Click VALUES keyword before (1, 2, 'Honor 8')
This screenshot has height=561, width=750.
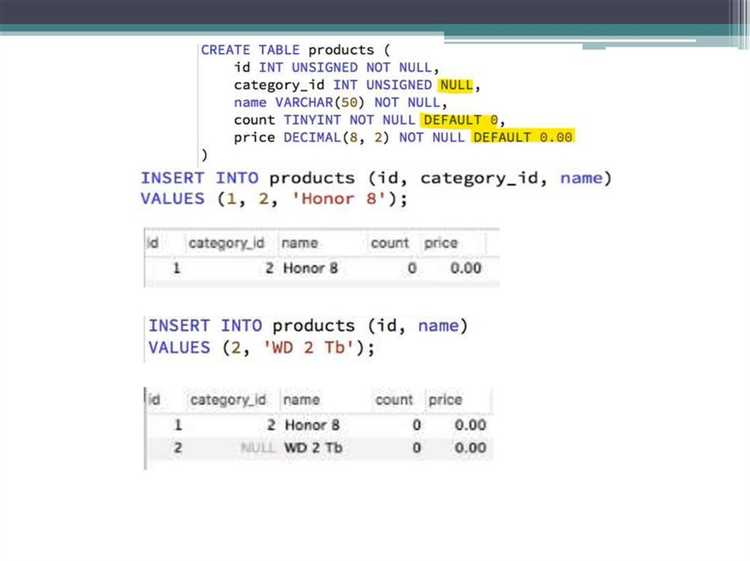[x=173, y=198]
